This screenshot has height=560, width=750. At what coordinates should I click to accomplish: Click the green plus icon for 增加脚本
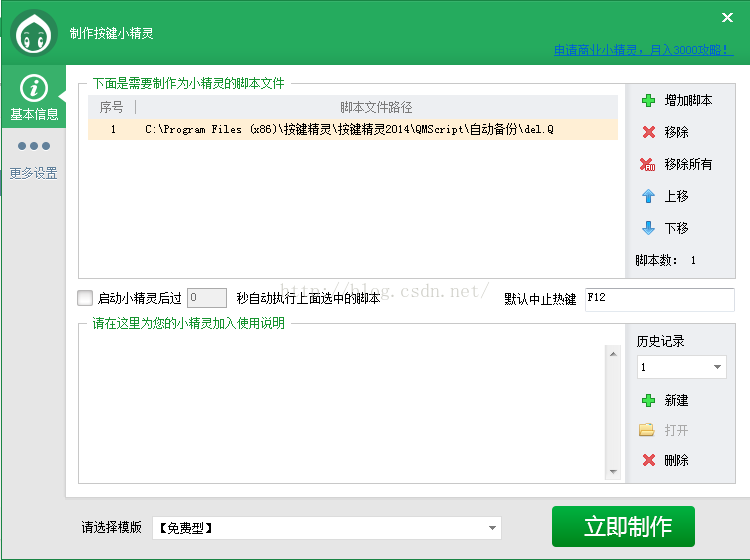point(648,100)
